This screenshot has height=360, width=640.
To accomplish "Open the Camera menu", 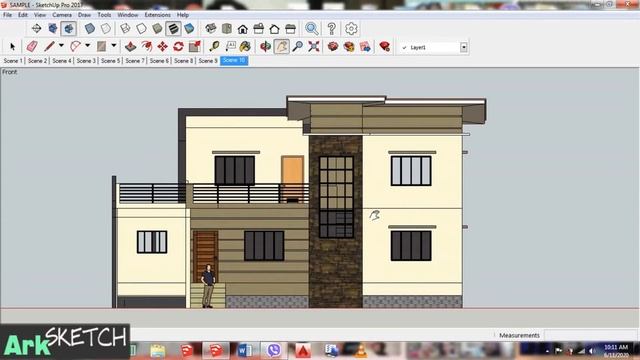I will click(62, 15).
